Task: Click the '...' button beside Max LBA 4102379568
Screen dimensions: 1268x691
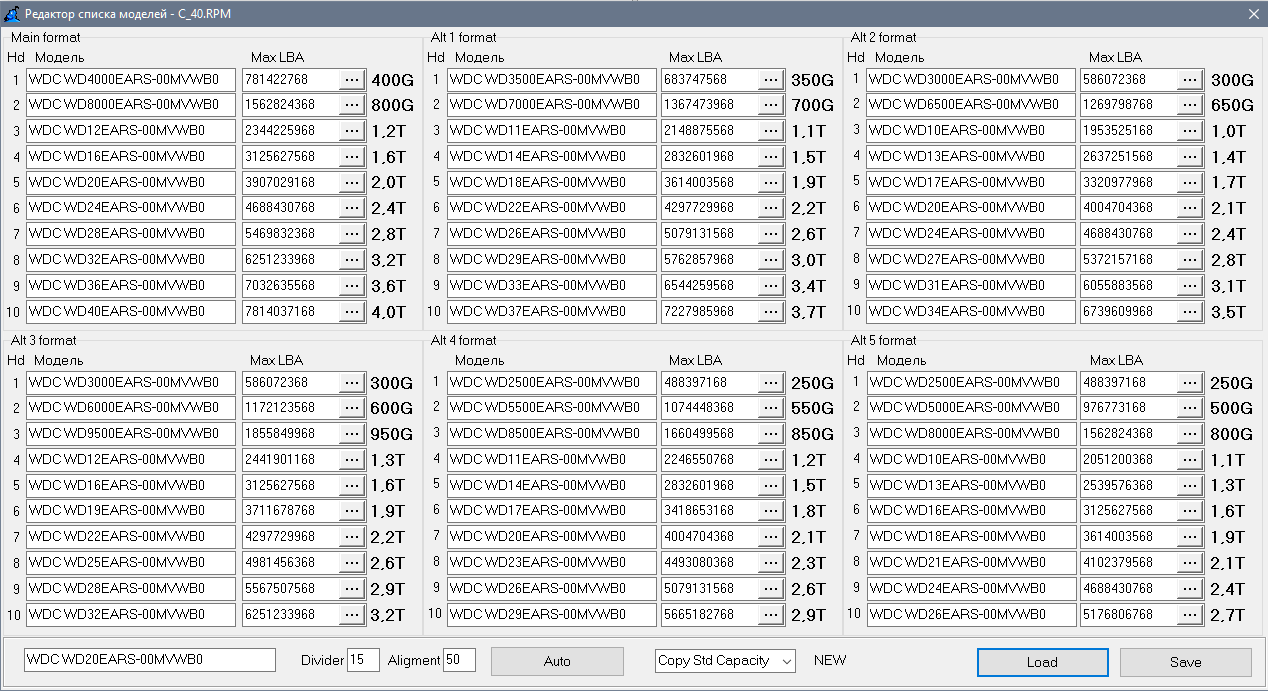Action: pyautogui.click(x=1191, y=563)
